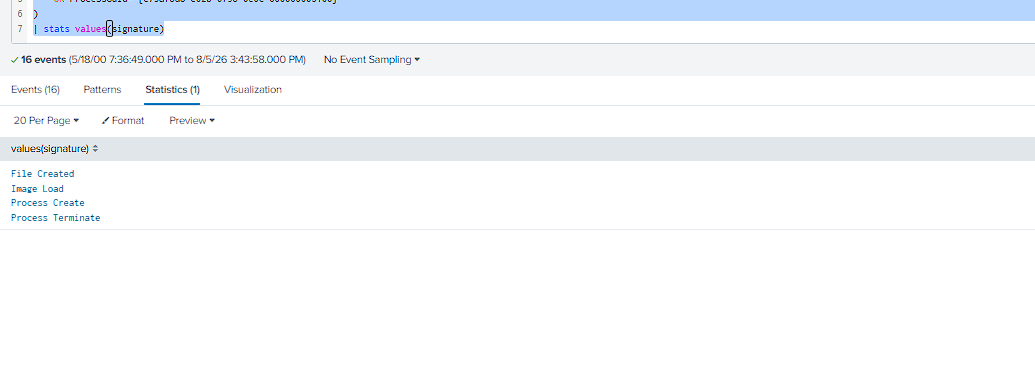
Task: Open the 20 Per Page dropdown
Action: coord(46,121)
